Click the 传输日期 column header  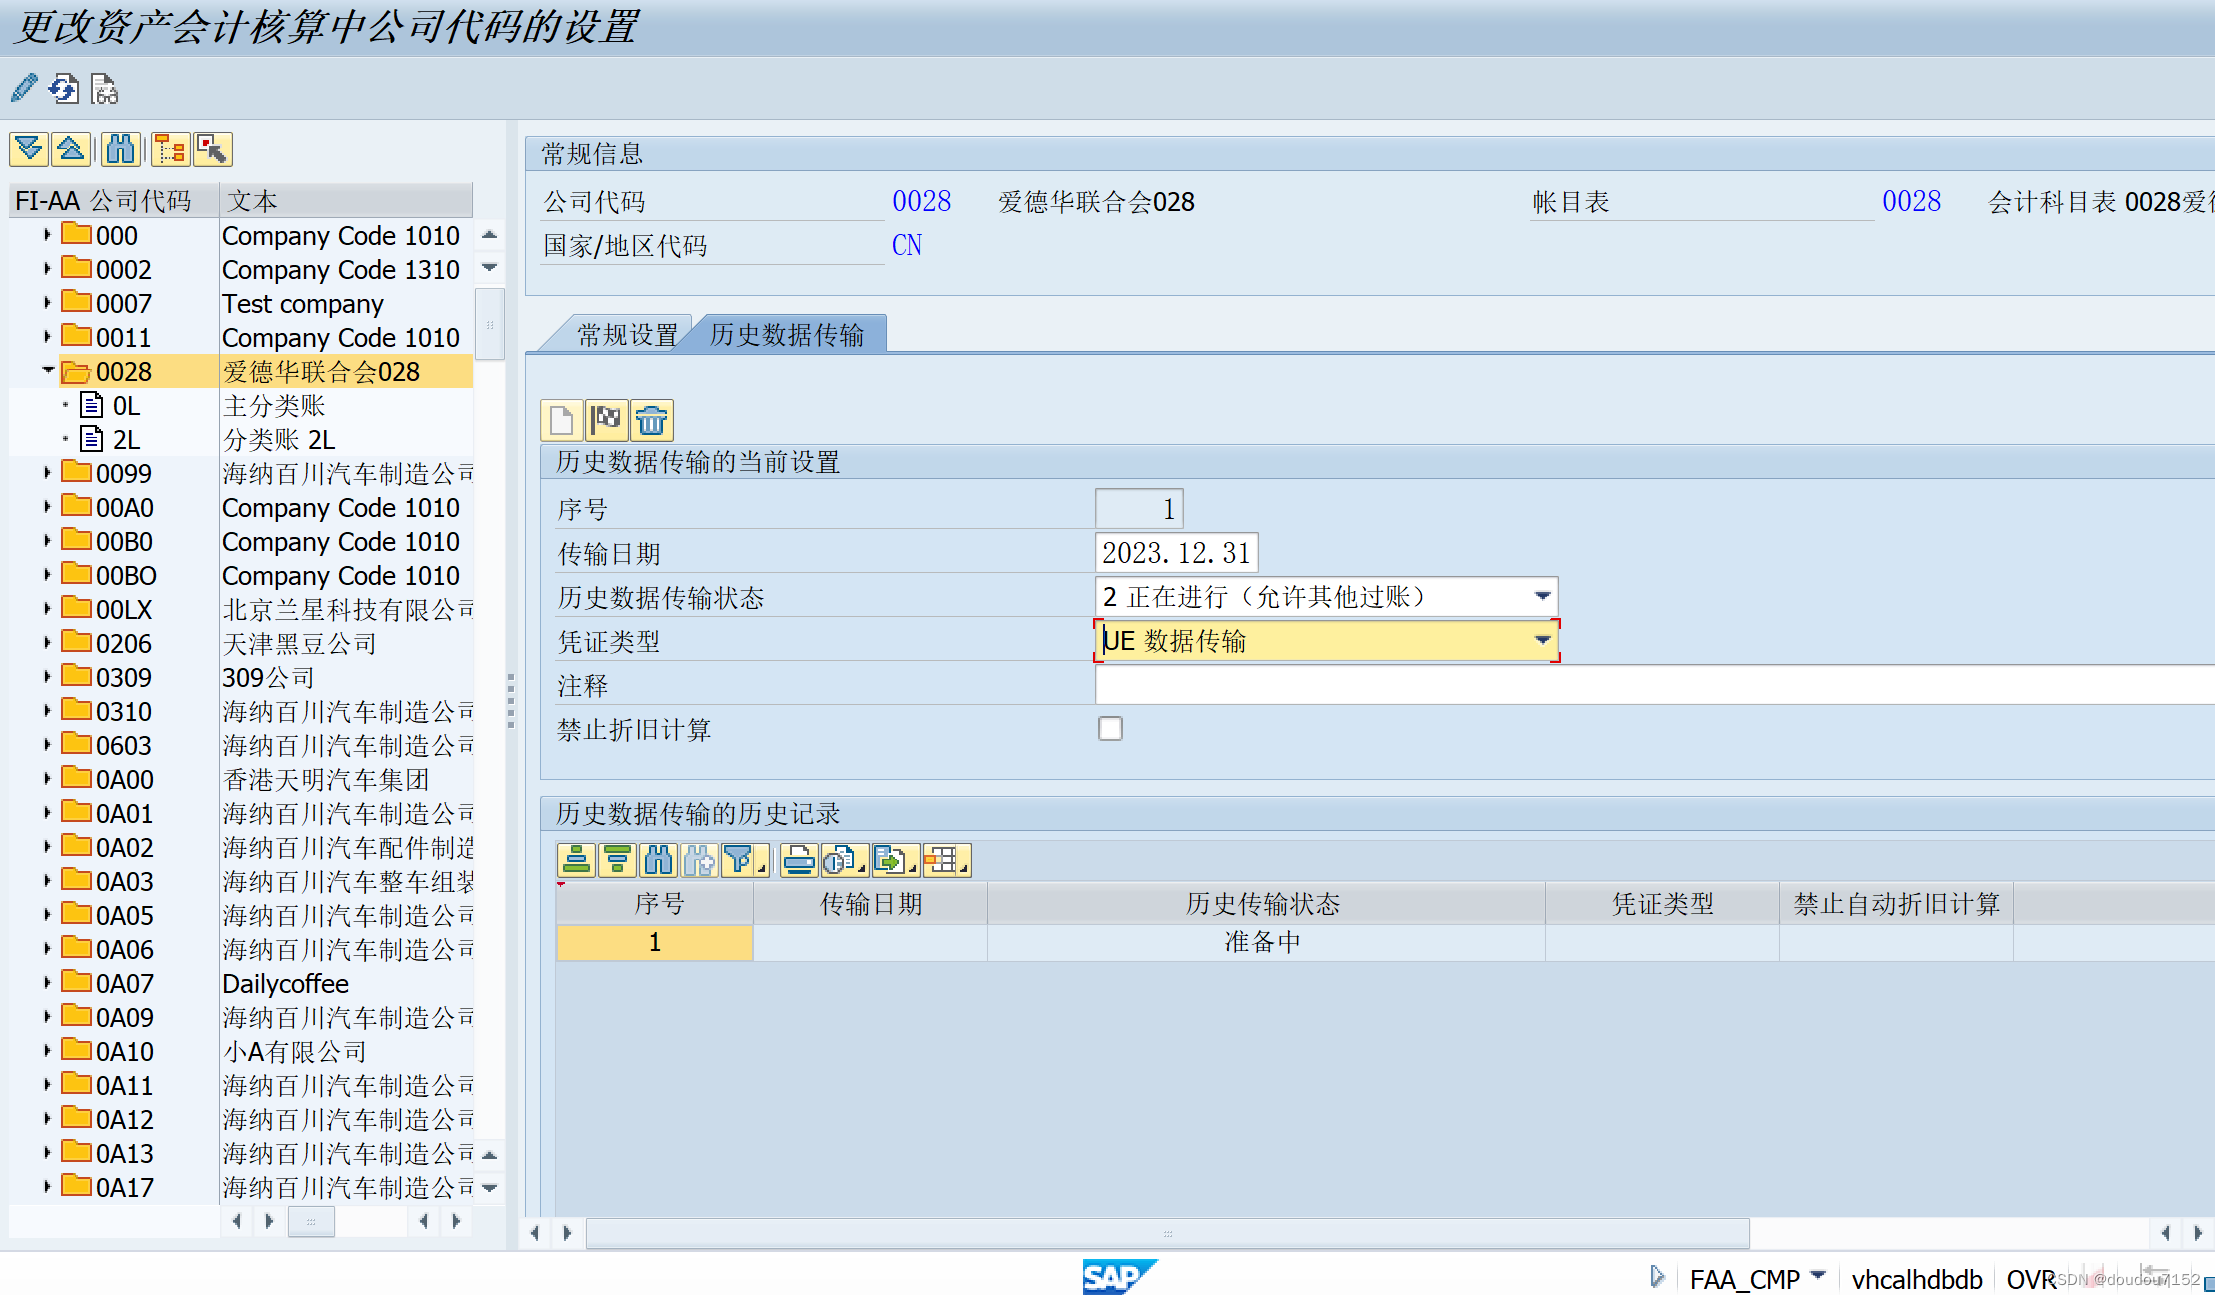pos(870,904)
